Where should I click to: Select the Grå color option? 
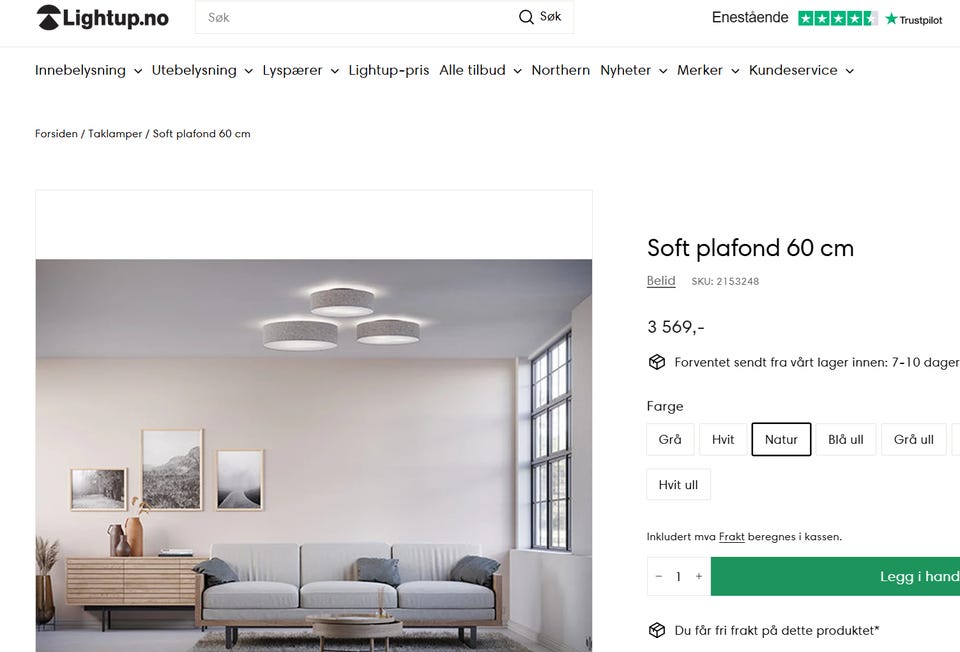tap(670, 439)
